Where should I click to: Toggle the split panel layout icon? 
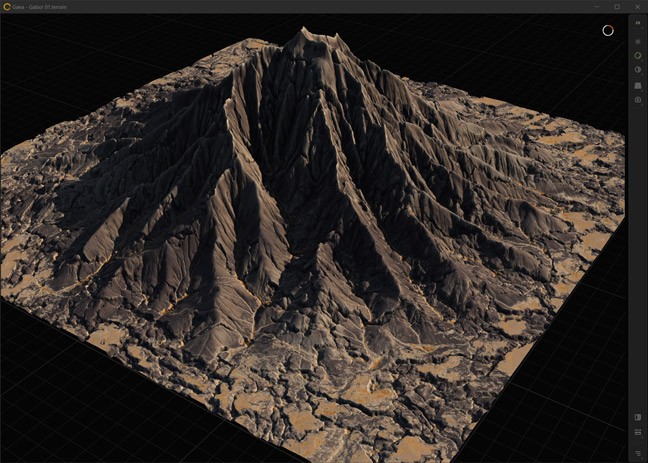(x=638, y=417)
